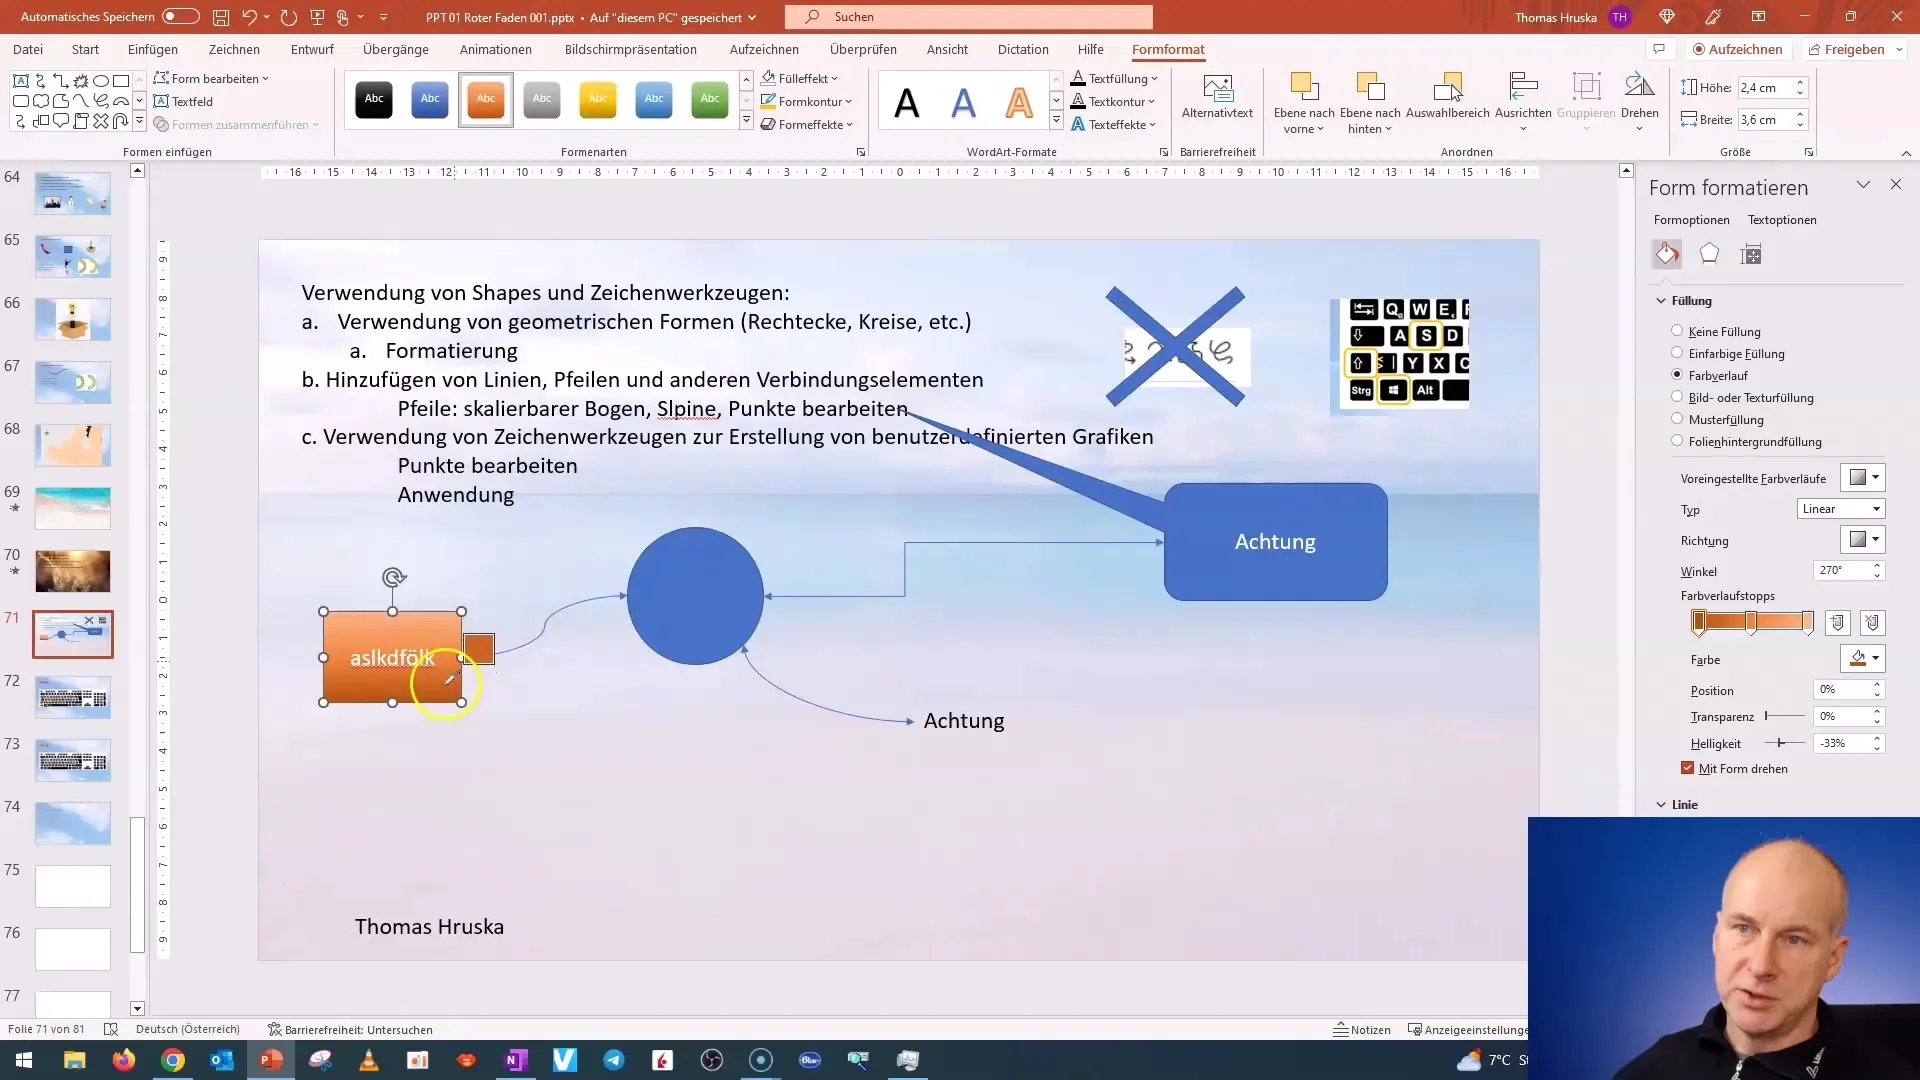The height and width of the screenshot is (1080, 1920).
Task: Select the Füllung und Linie paint bucket icon
Action: pos(1667,254)
